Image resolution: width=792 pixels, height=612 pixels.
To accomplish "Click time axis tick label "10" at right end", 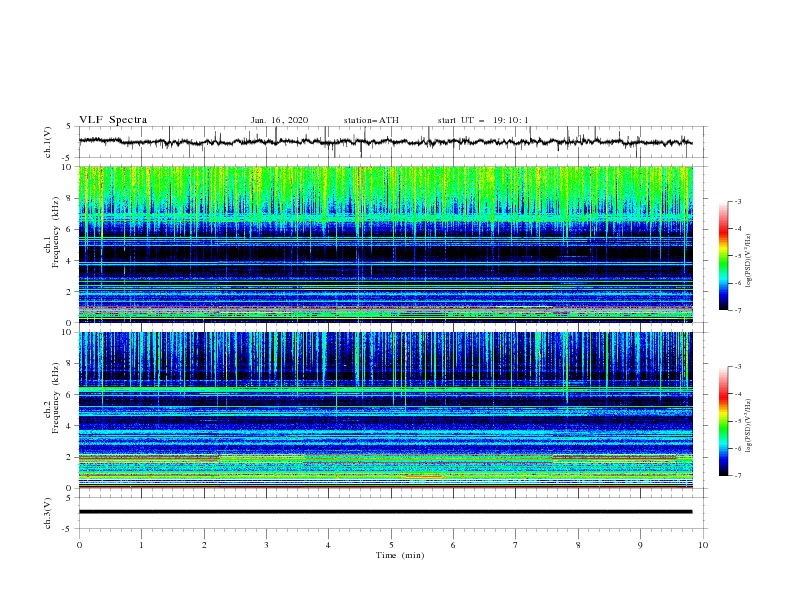I will pos(703,545).
